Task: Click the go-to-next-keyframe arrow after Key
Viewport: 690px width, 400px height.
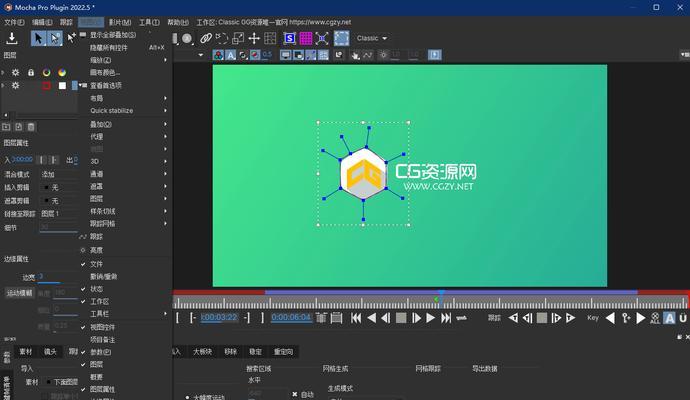Action: [x=641, y=318]
